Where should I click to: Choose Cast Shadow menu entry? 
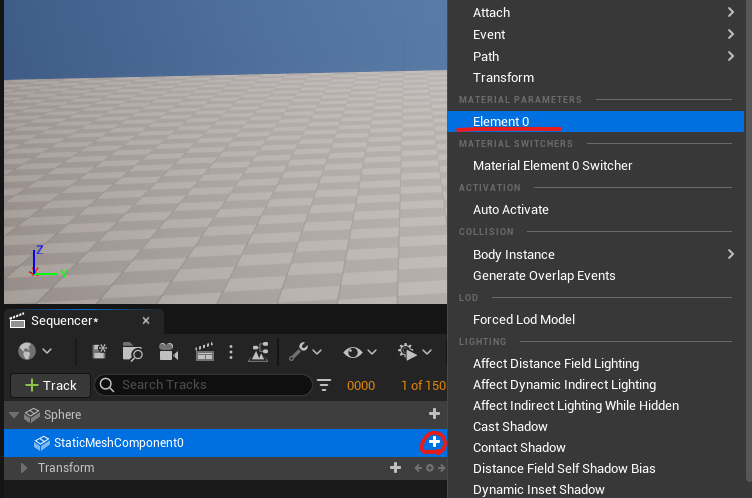pyautogui.click(x=595, y=427)
